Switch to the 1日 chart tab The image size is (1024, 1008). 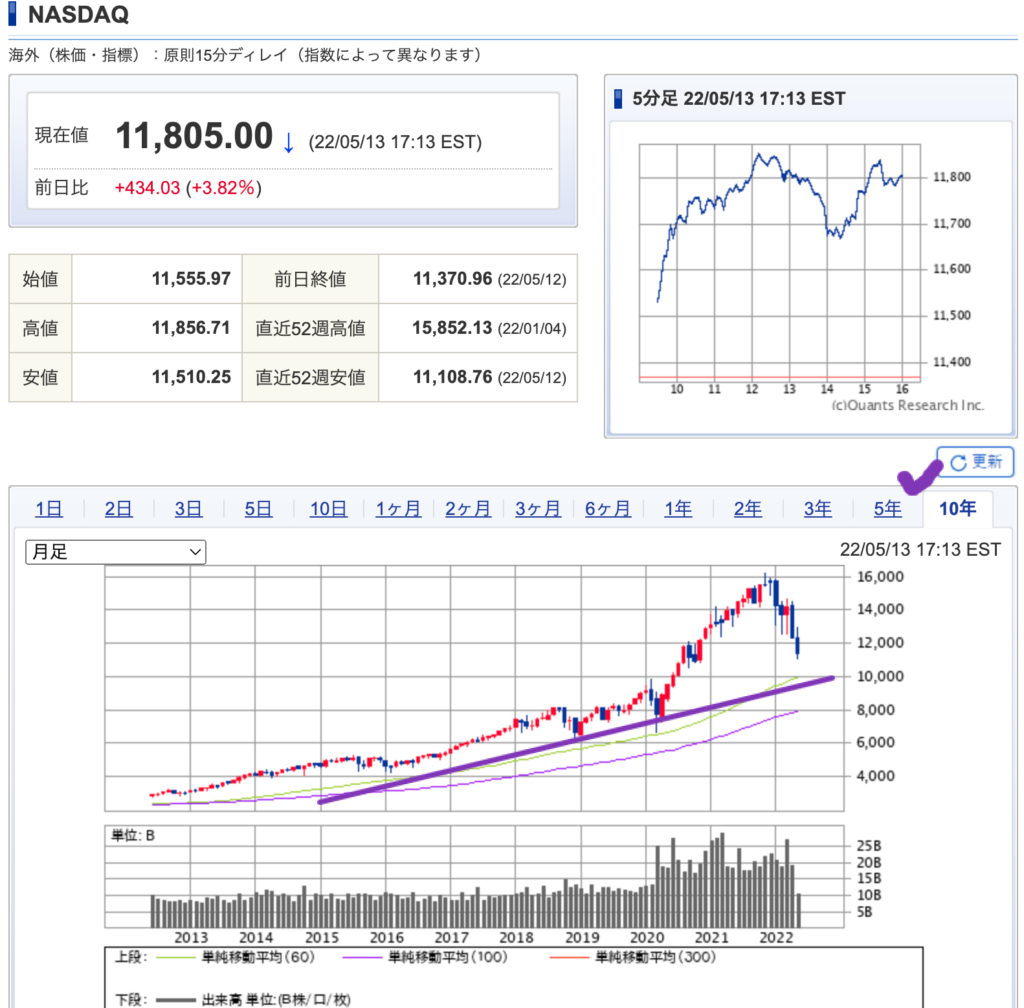click(x=49, y=509)
